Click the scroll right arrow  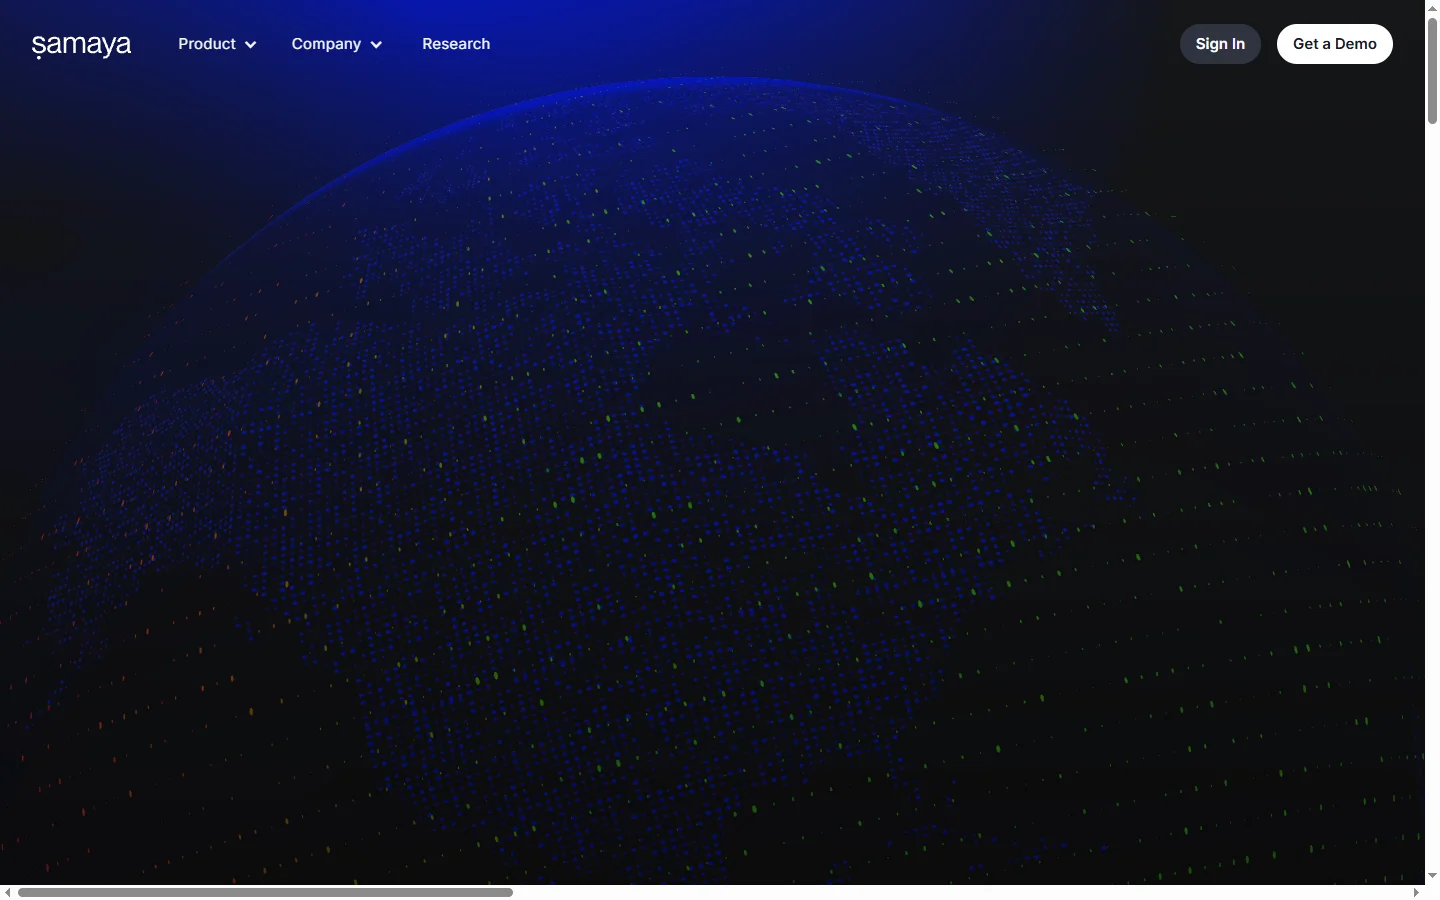click(x=1417, y=892)
